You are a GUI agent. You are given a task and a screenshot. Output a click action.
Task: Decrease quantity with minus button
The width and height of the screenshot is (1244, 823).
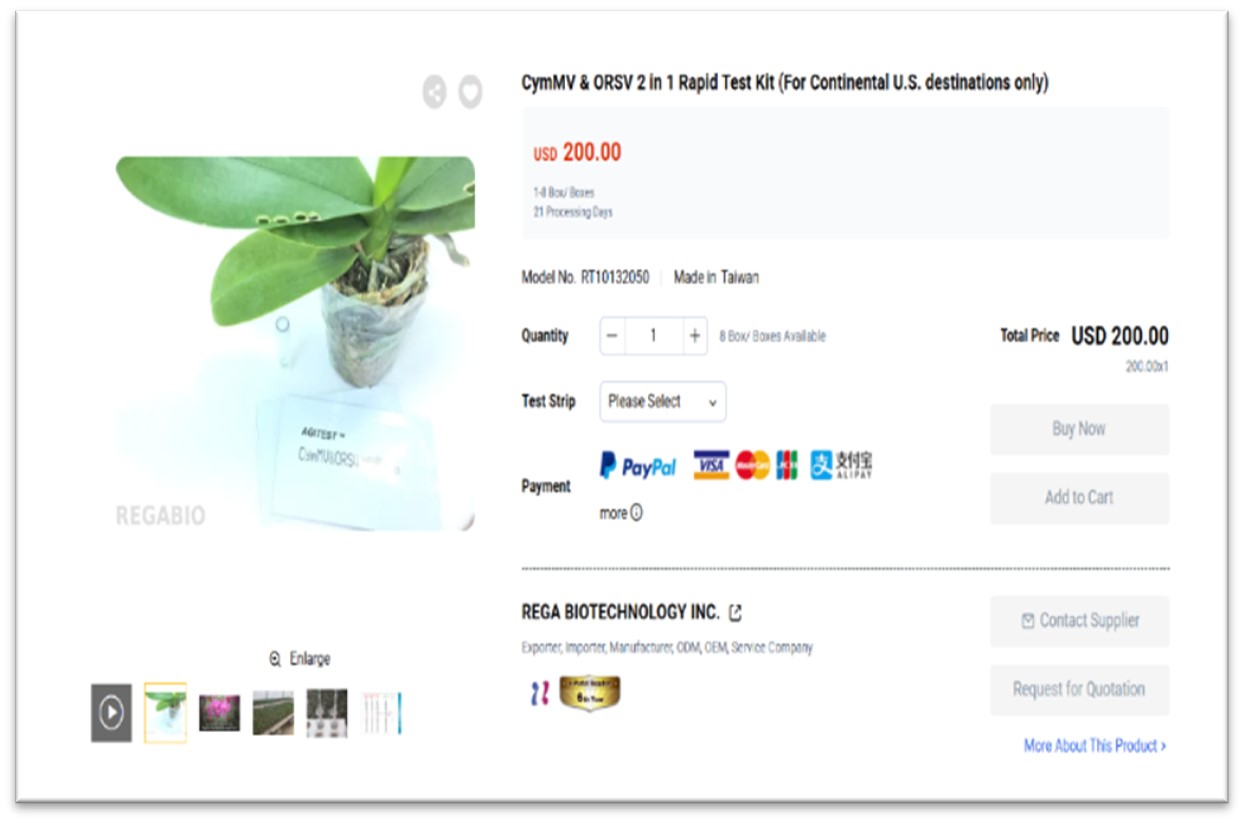click(613, 336)
